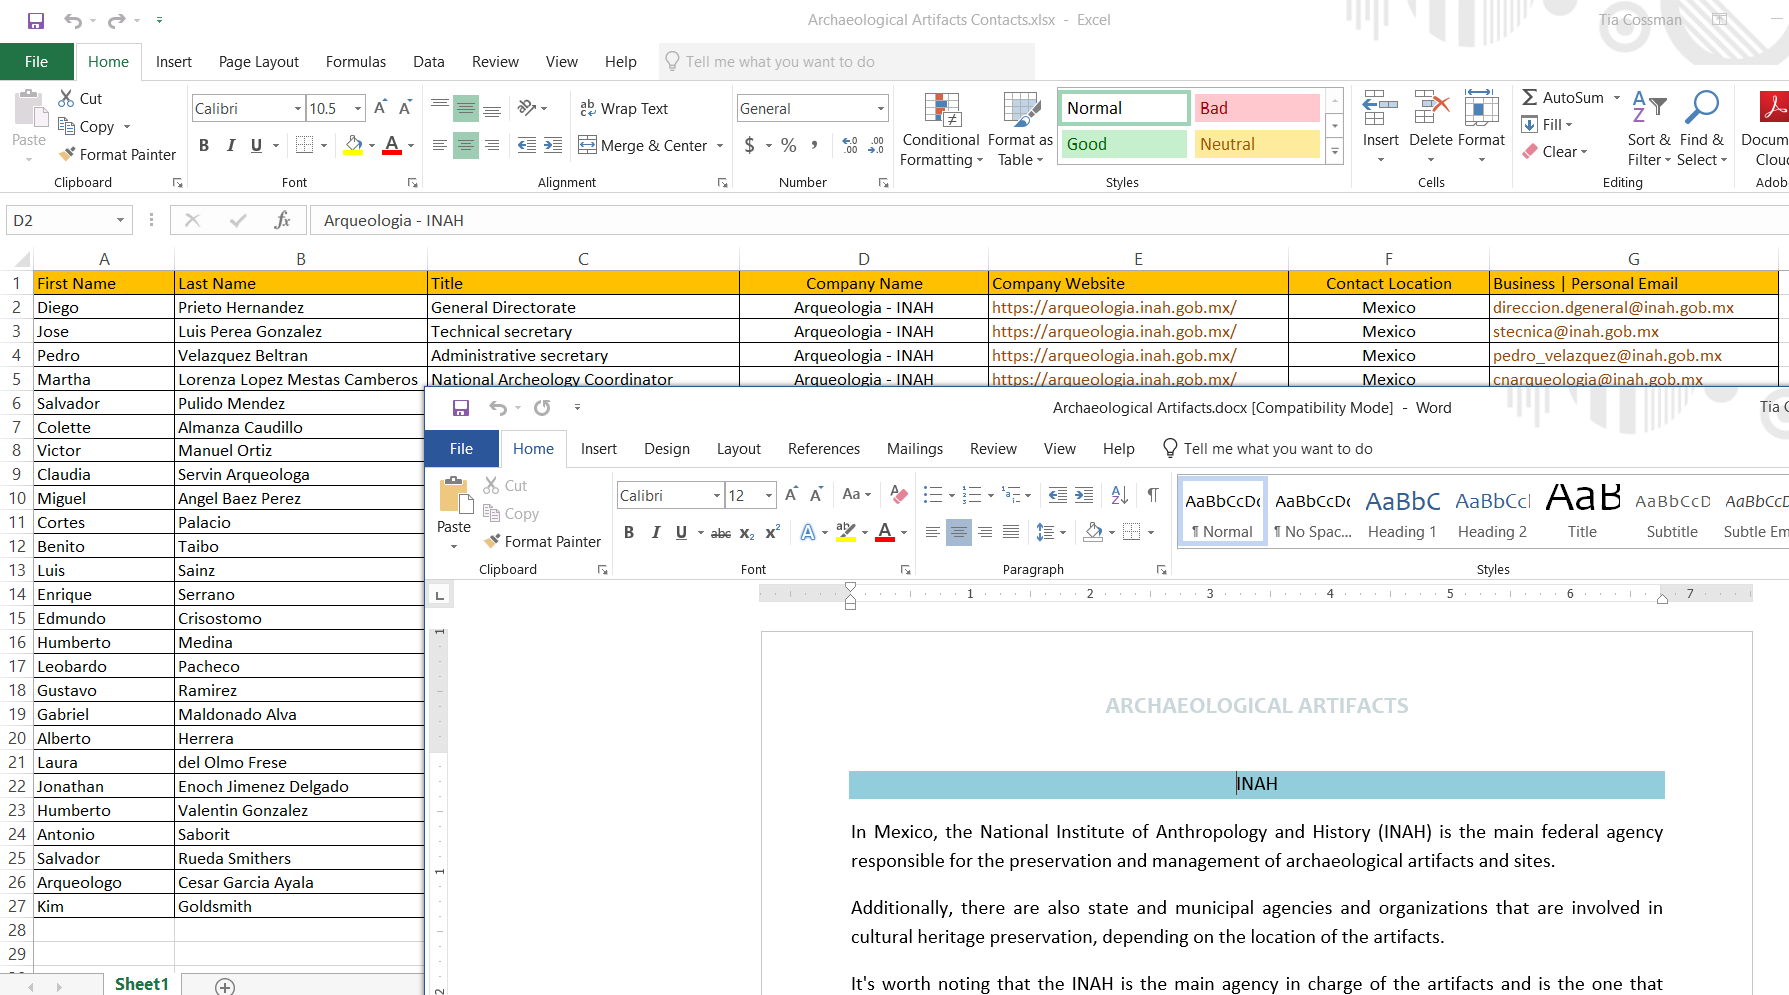Image resolution: width=1789 pixels, height=995 pixels.
Task: Increase decimal places in Excel's Number group
Action: point(850,145)
